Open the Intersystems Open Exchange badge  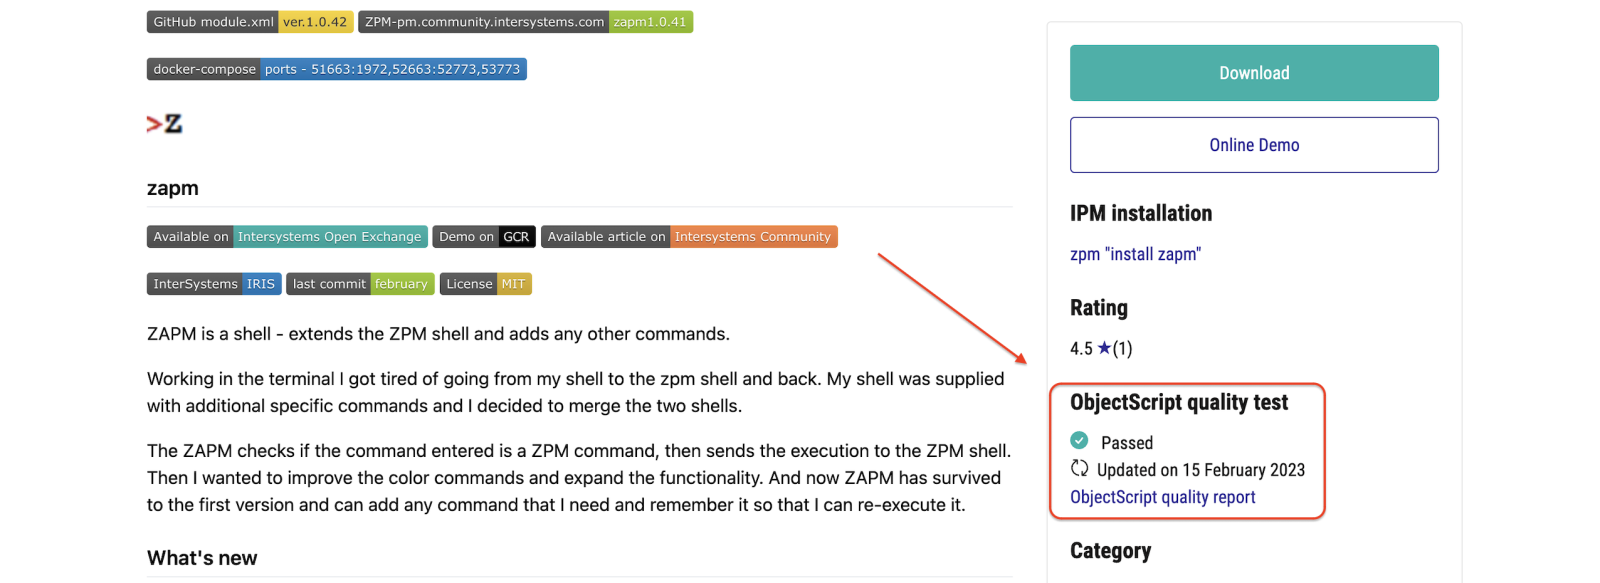(x=287, y=237)
